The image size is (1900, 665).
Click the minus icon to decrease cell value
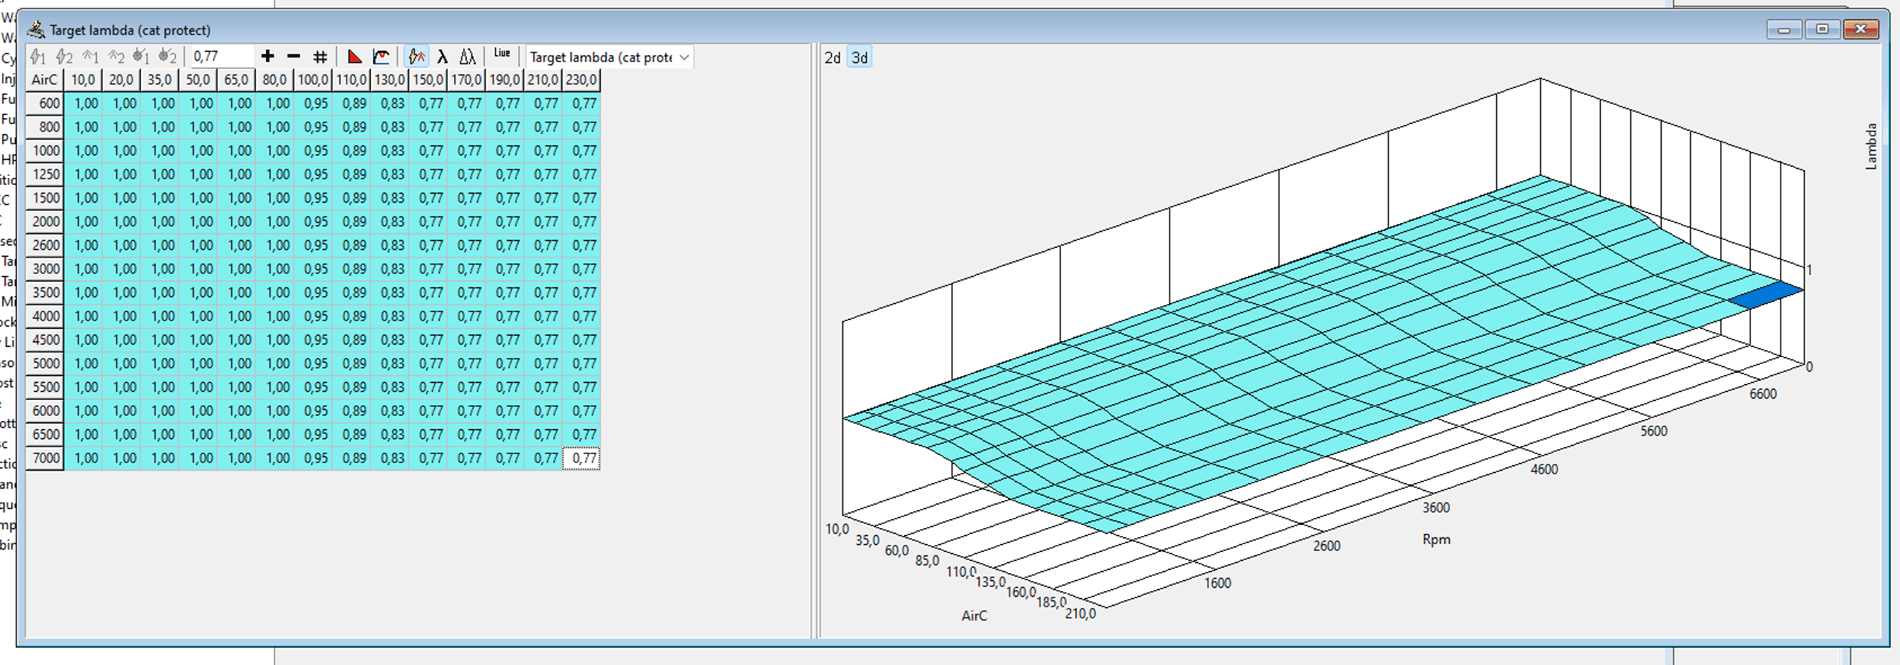[x=293, y=57]
